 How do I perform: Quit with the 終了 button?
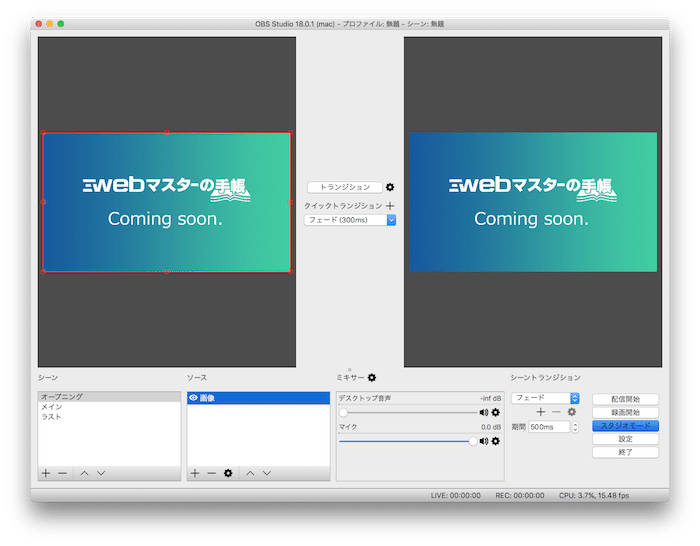625,452
